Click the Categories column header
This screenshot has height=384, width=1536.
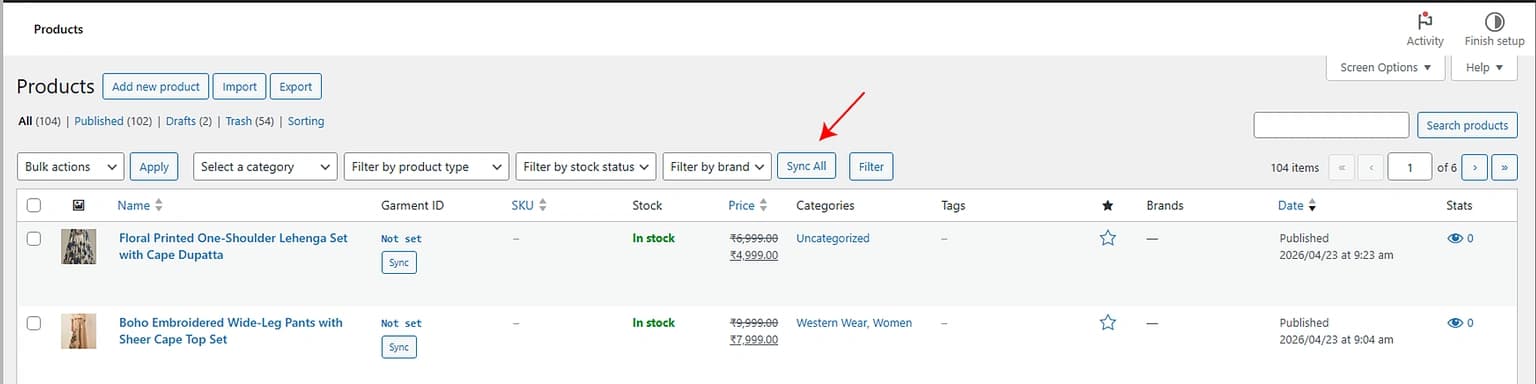[x=825, y=205]
